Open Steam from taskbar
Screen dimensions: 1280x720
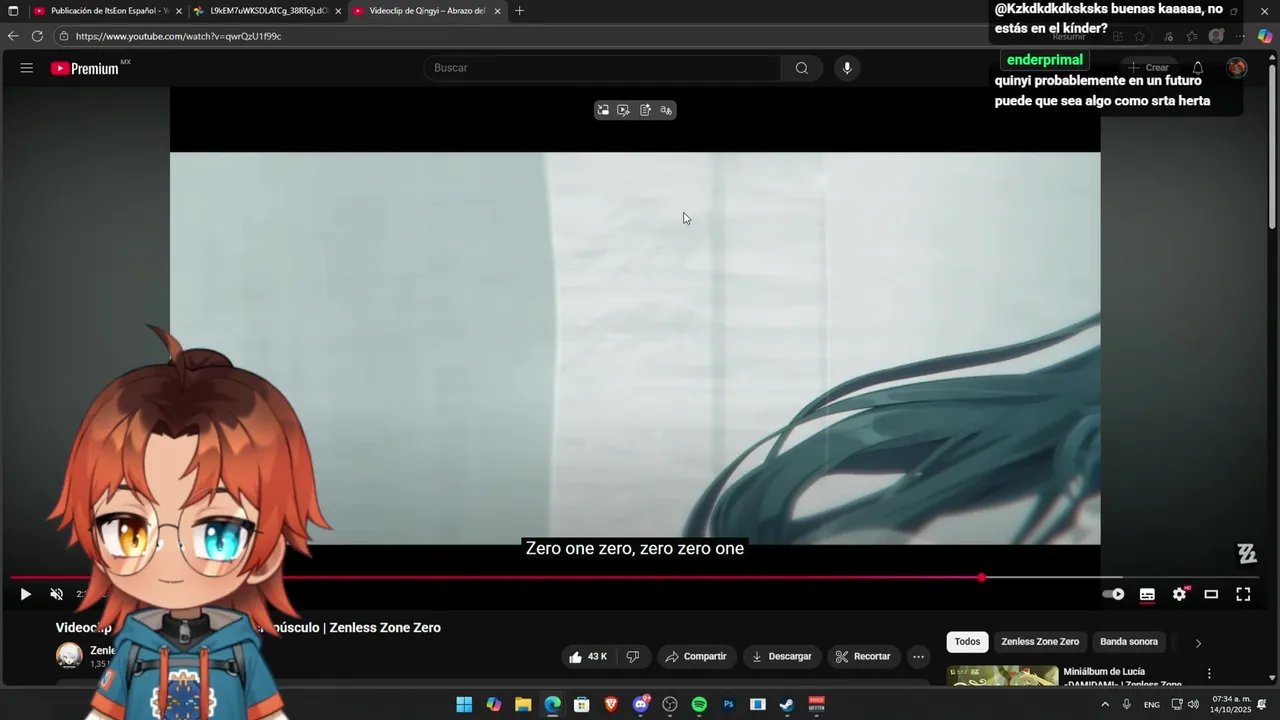click(787, 705)
